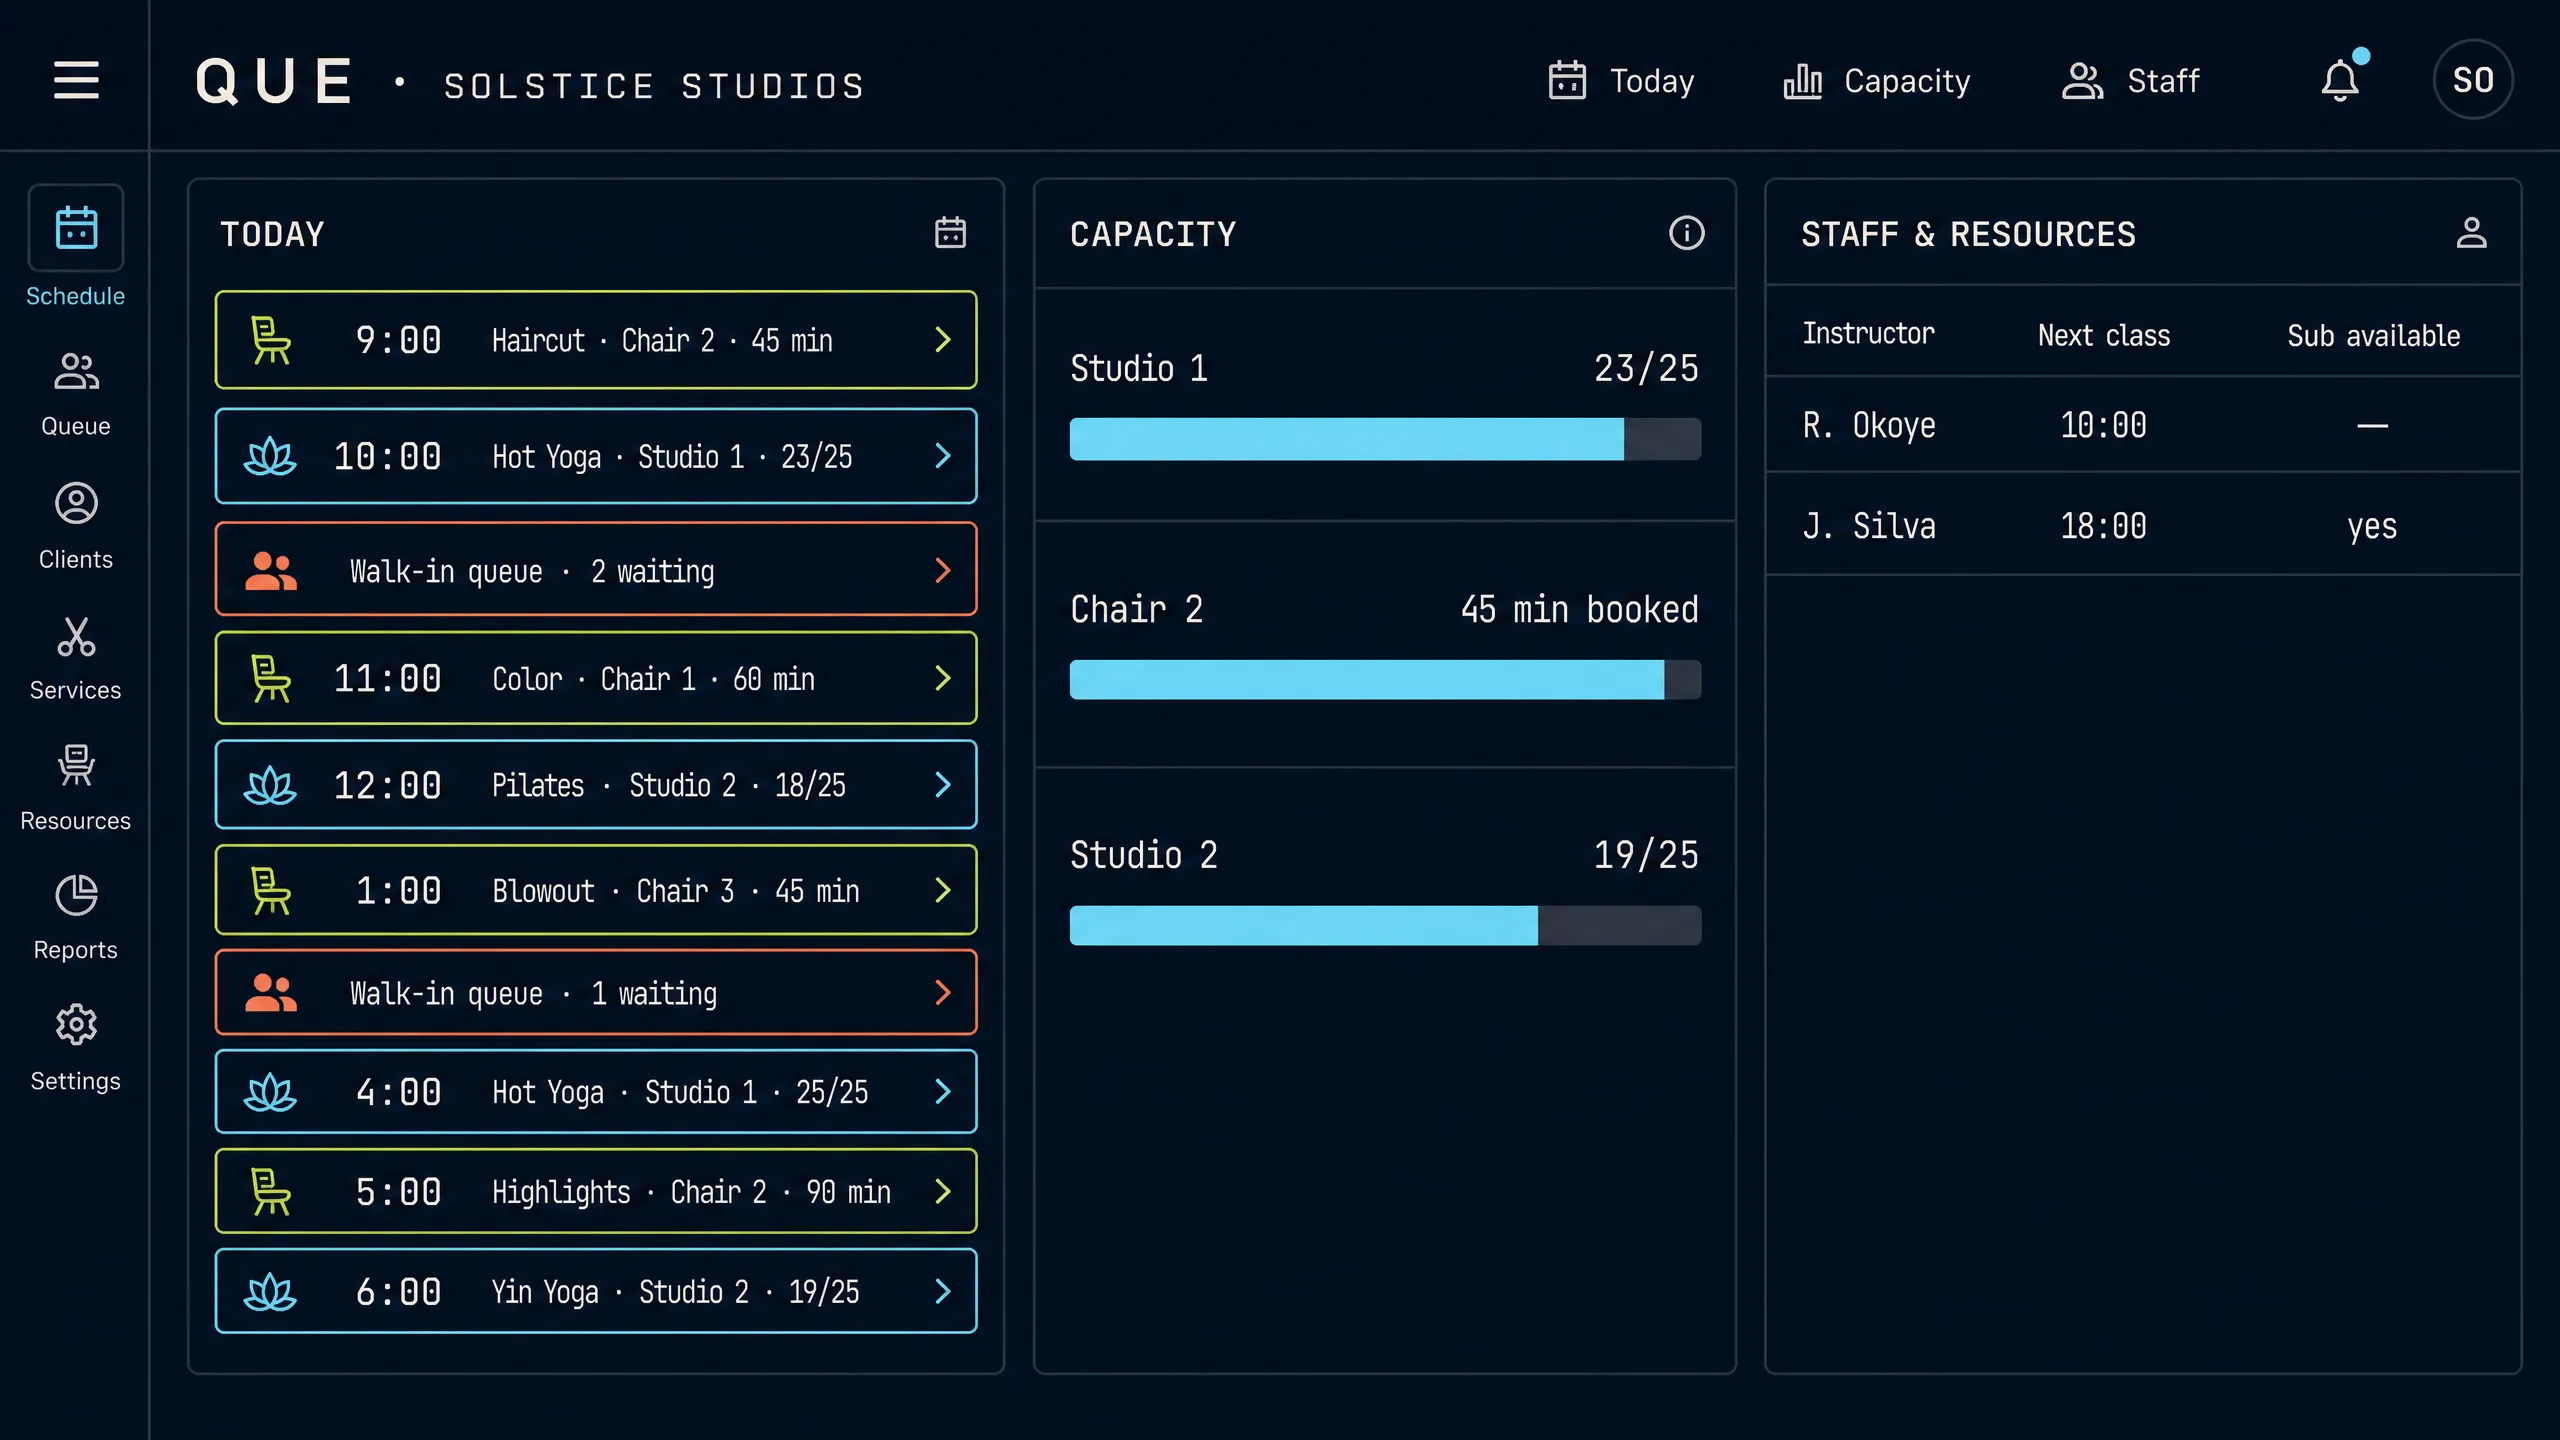This screenshot has height=1440, width=2560.
Task: Open Services scissors icon in sidebar
Action: 76,637
